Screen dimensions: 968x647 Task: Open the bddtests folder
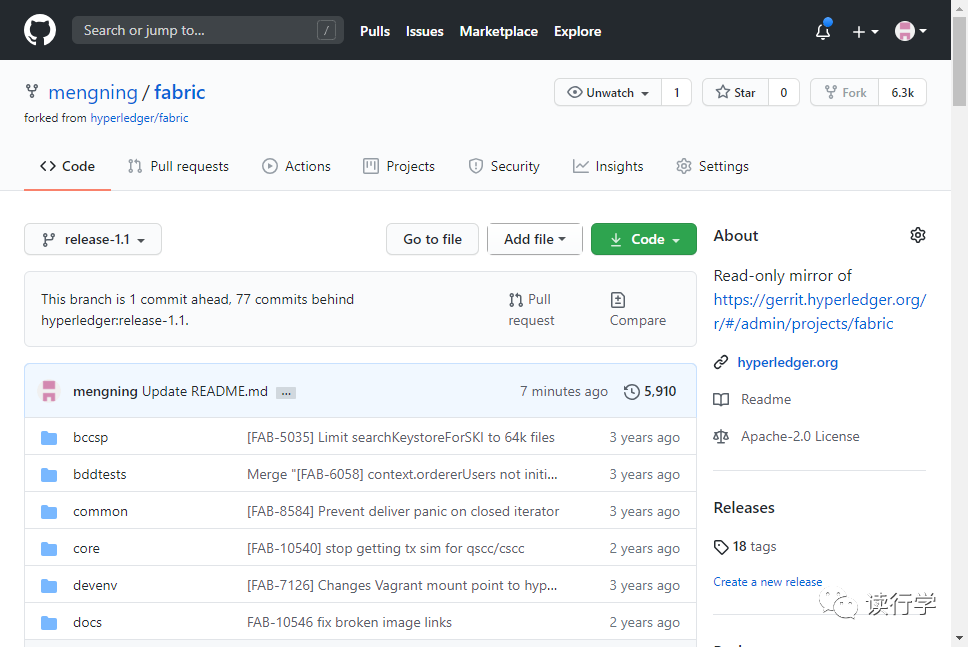coord(99,474)
